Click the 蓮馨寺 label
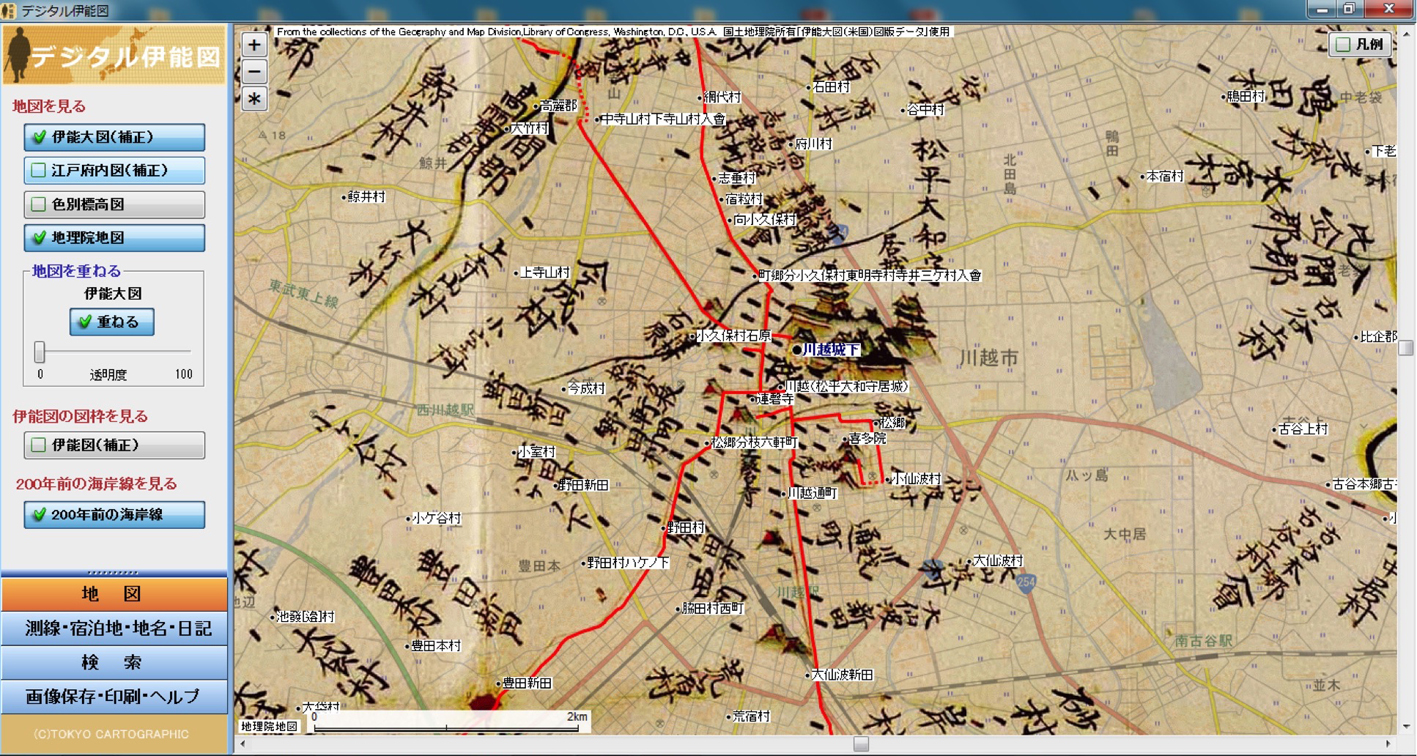This screenshot has width=1417, height=756. (775, 399)
